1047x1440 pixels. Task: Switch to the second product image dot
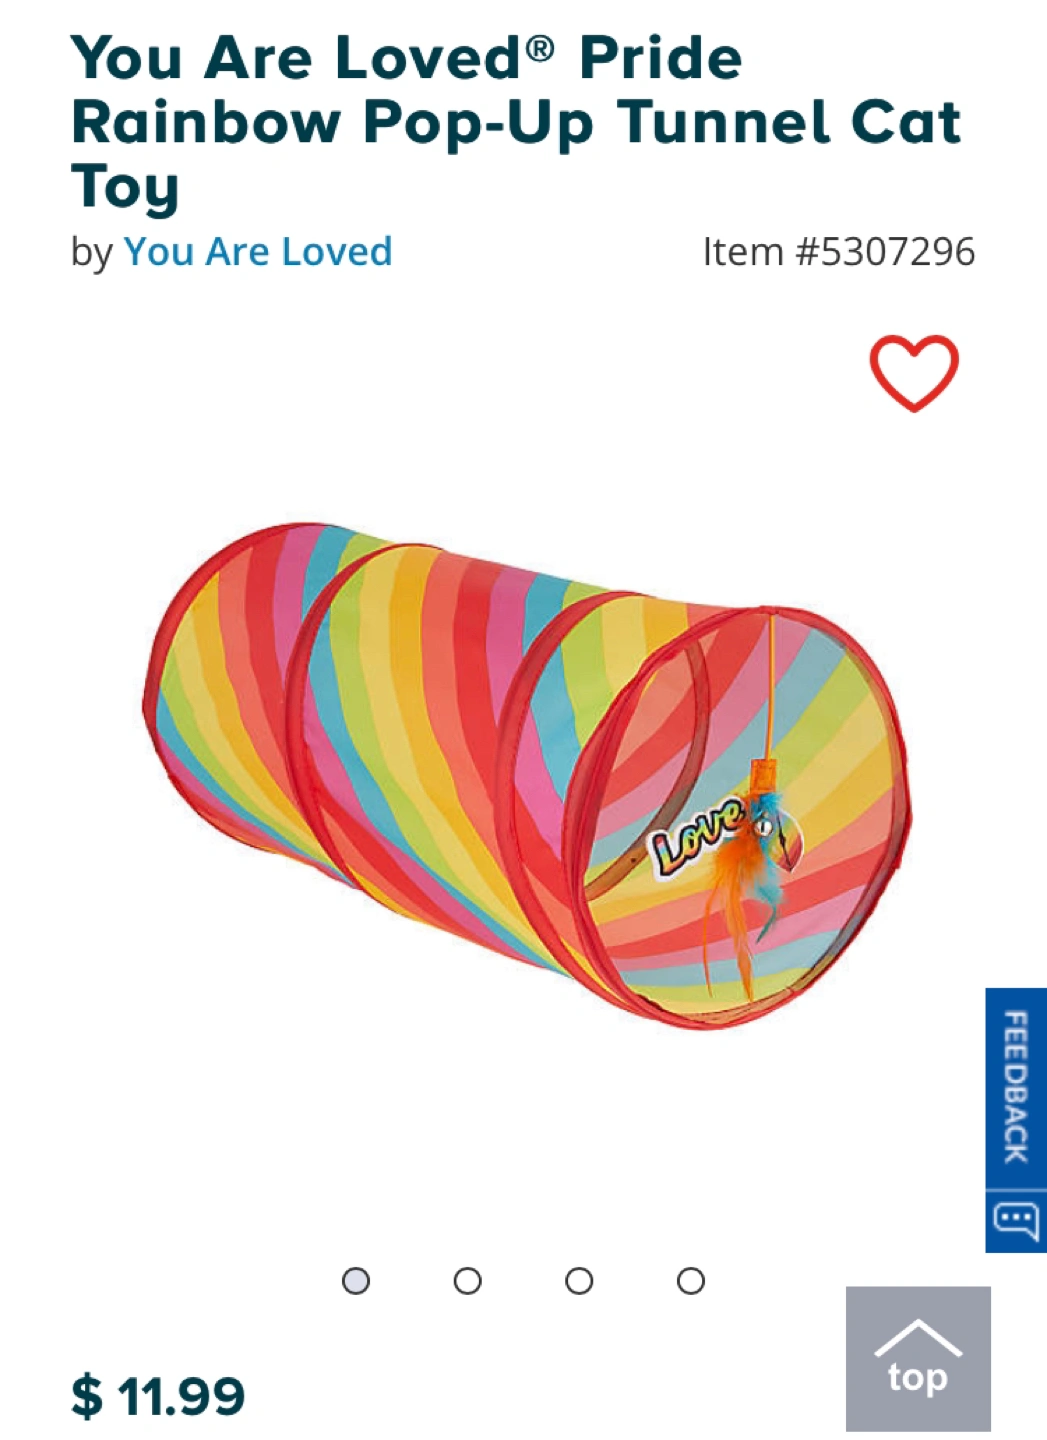467,1281
